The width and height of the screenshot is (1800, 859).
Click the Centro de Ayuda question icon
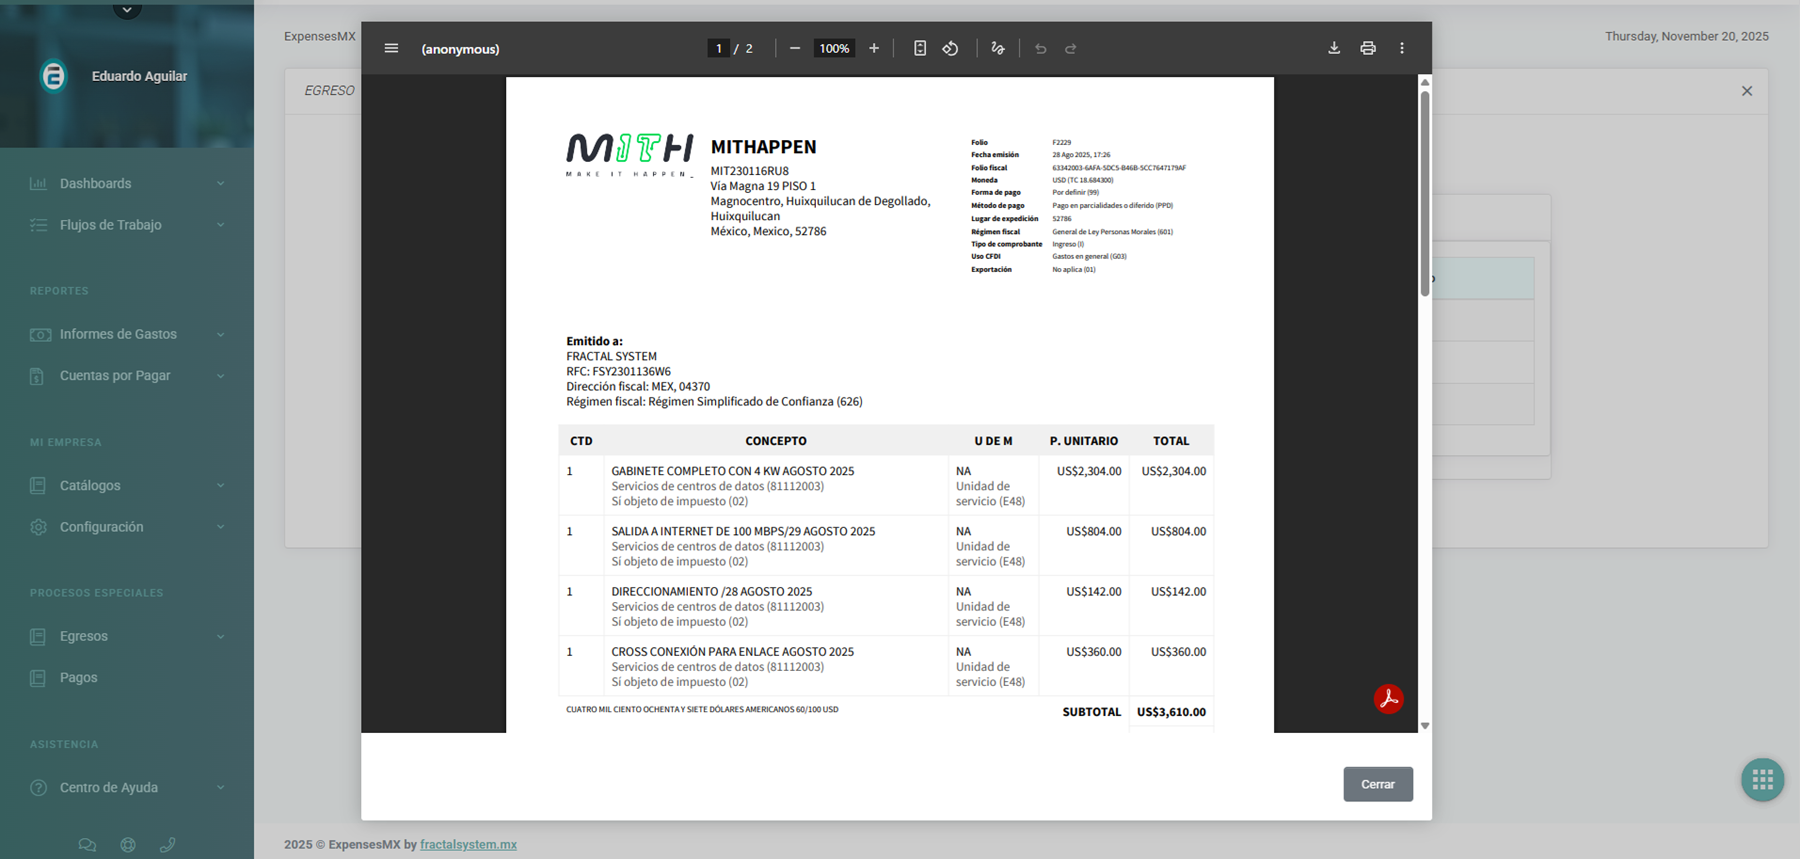(x=38, y=788)
